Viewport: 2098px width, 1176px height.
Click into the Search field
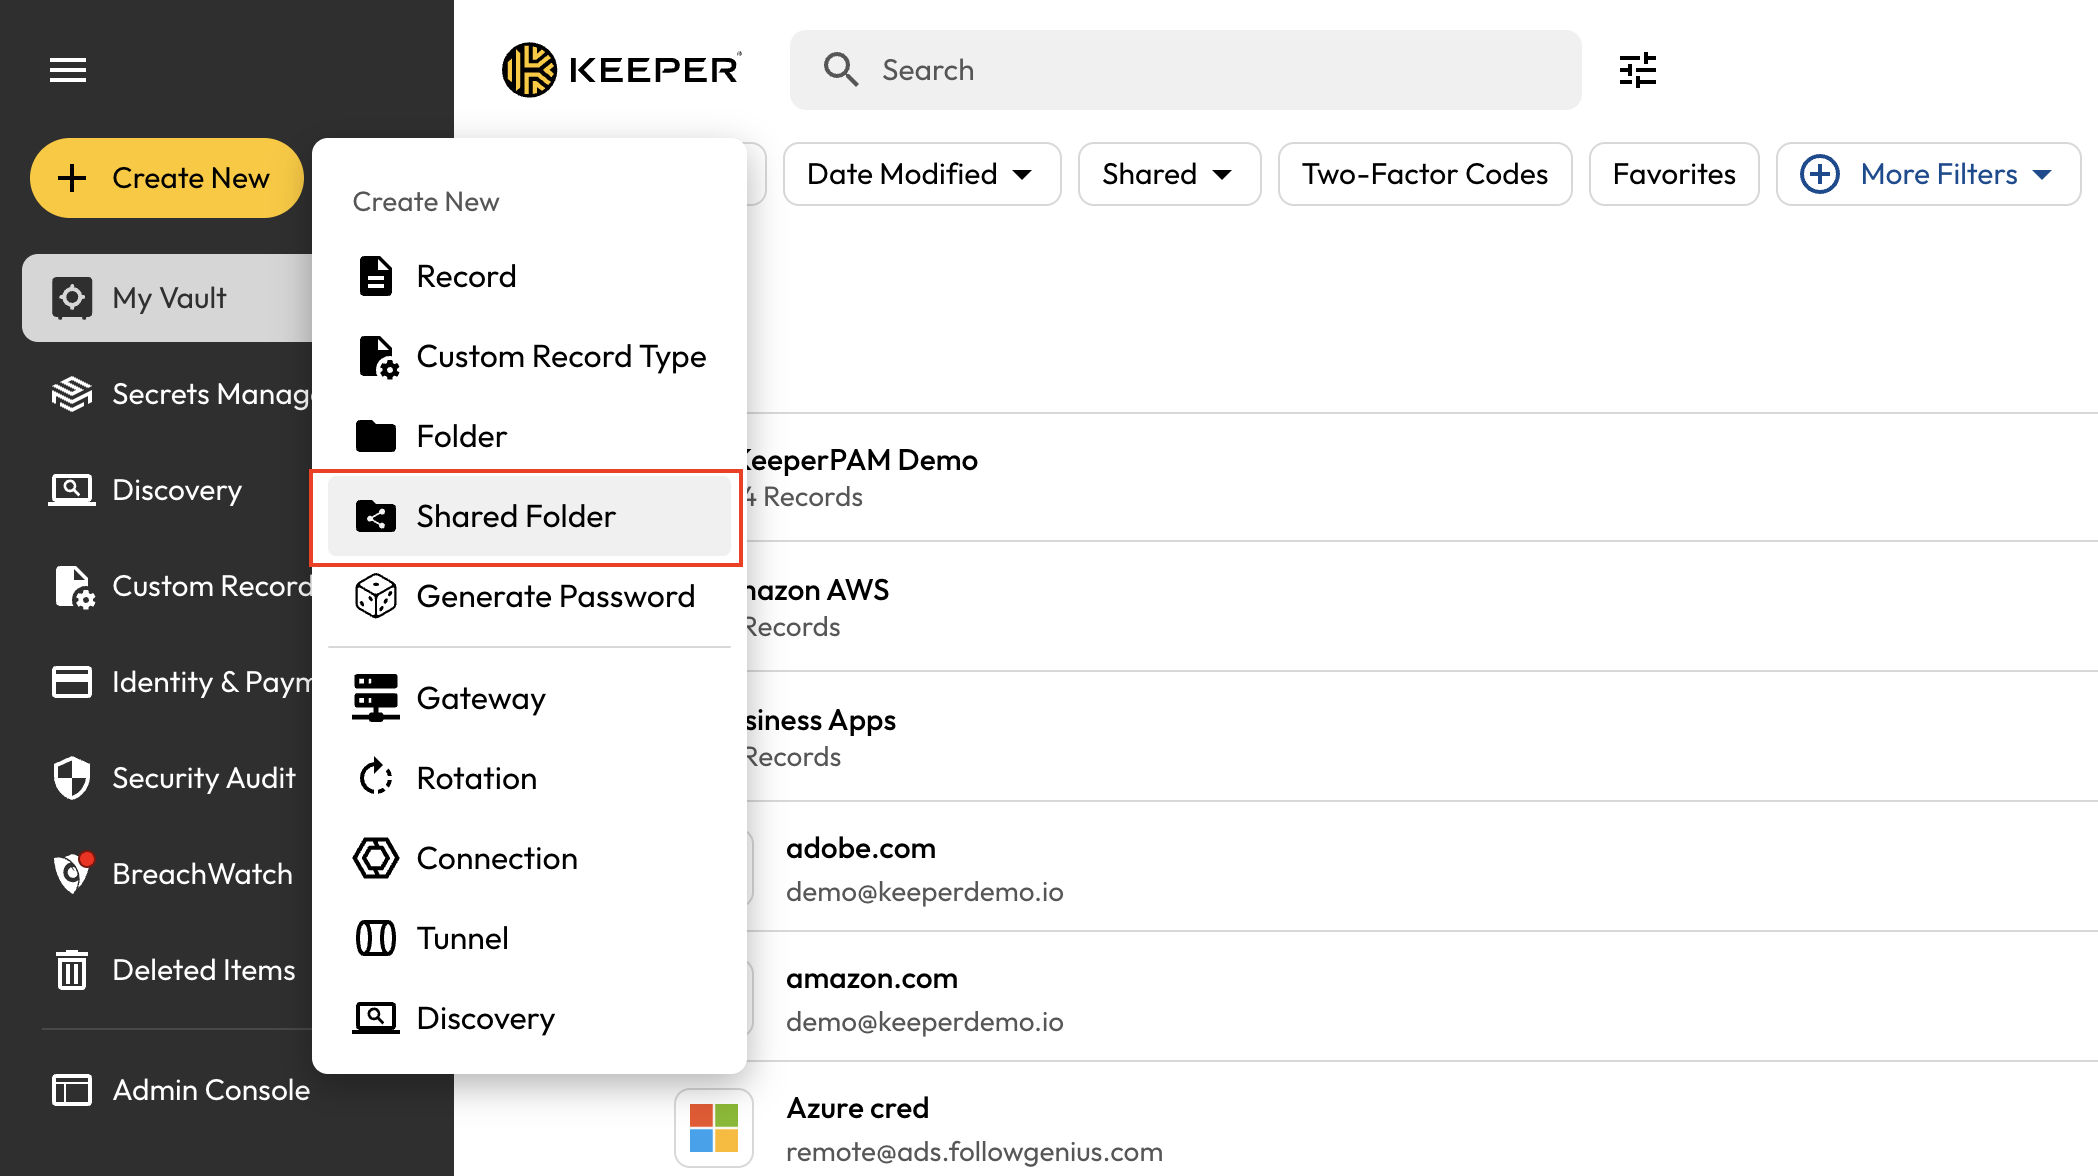pos(1200,70)
